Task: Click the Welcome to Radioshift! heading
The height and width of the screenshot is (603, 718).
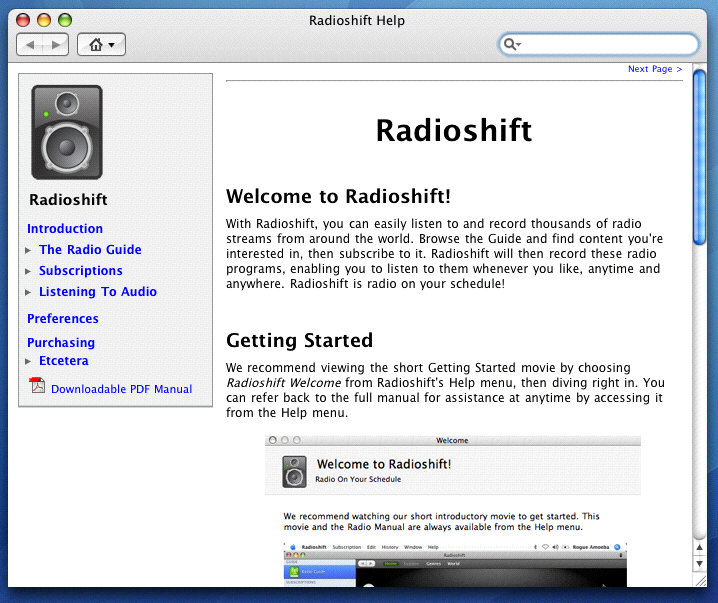Action: click(338, 196)
